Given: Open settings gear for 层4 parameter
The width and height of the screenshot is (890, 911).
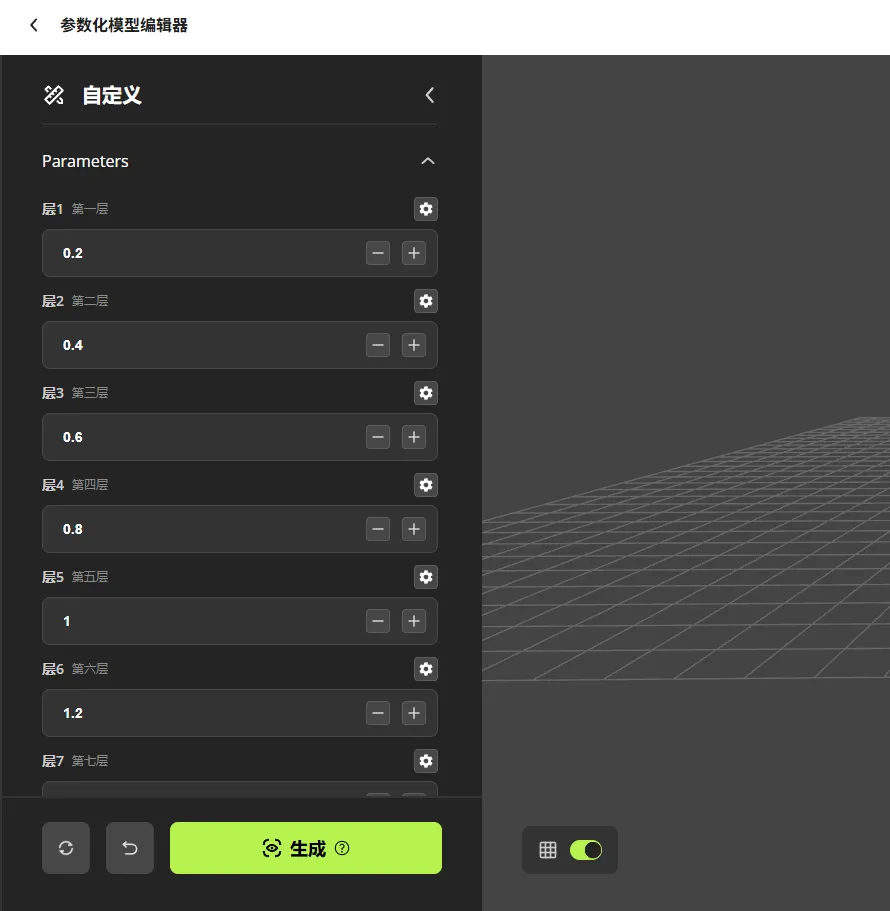Looking at the screenshot, I should click(426, 485).
